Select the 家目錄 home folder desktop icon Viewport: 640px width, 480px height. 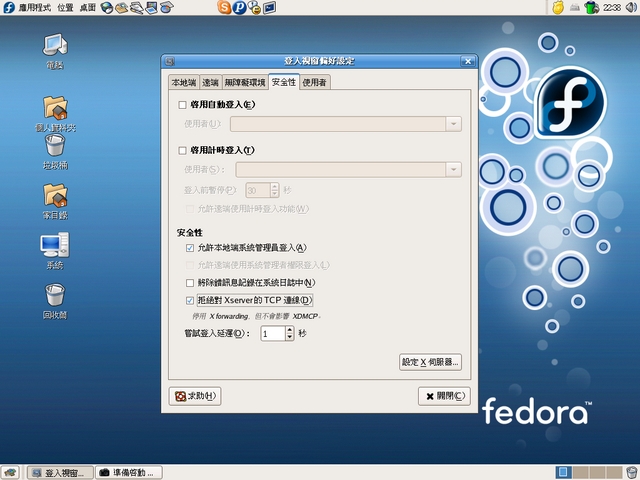[55, 202]
